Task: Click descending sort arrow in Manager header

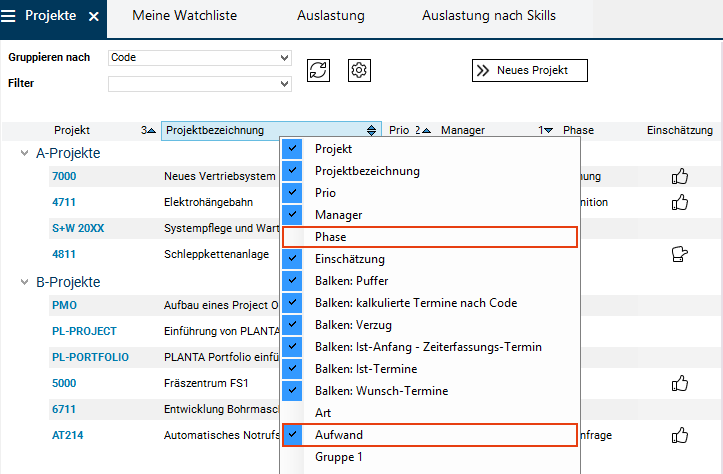Action: 548,131
